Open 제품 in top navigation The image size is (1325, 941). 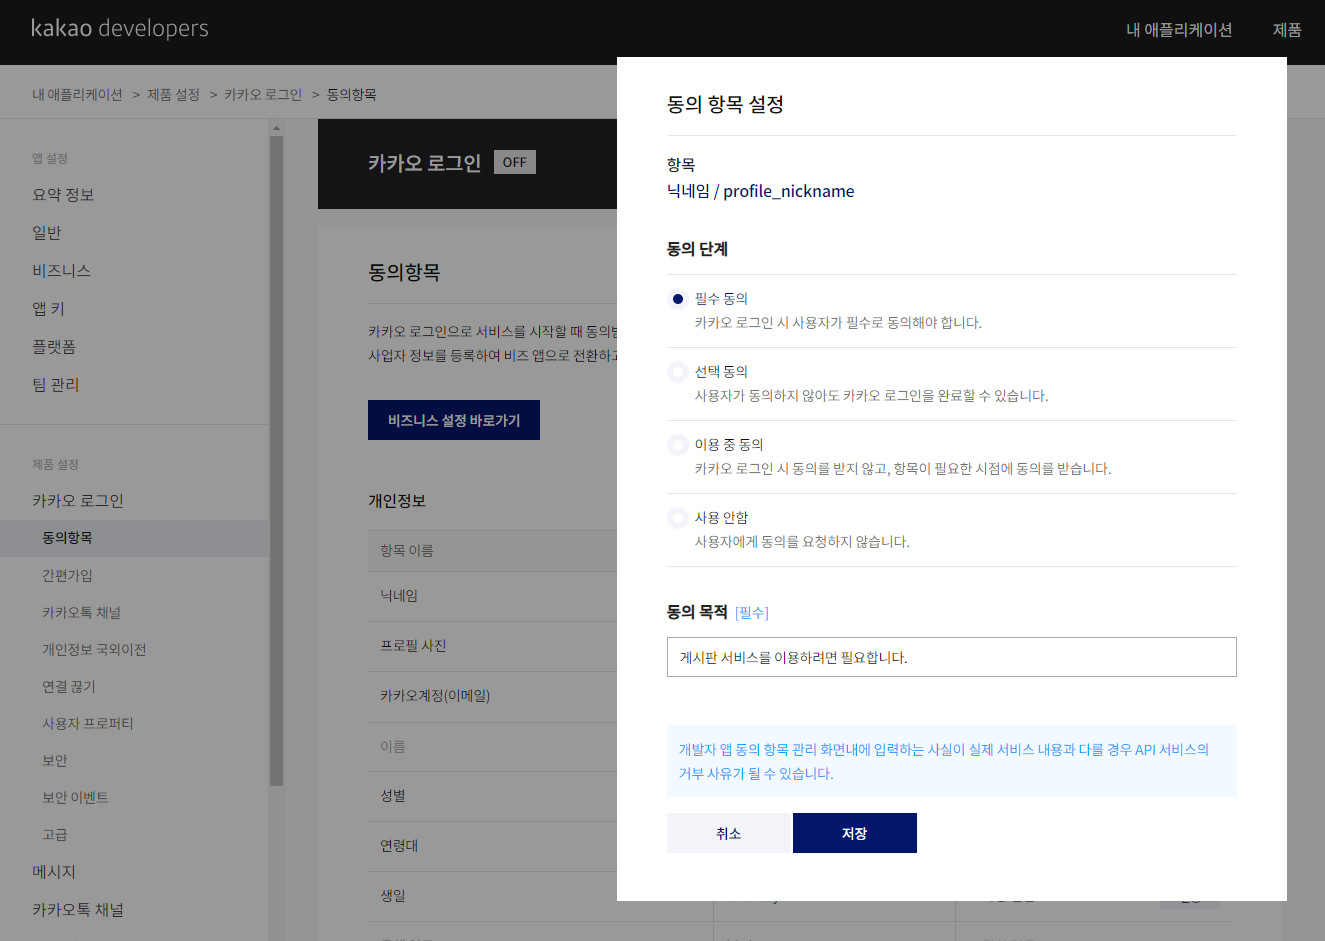point(1287,30)
